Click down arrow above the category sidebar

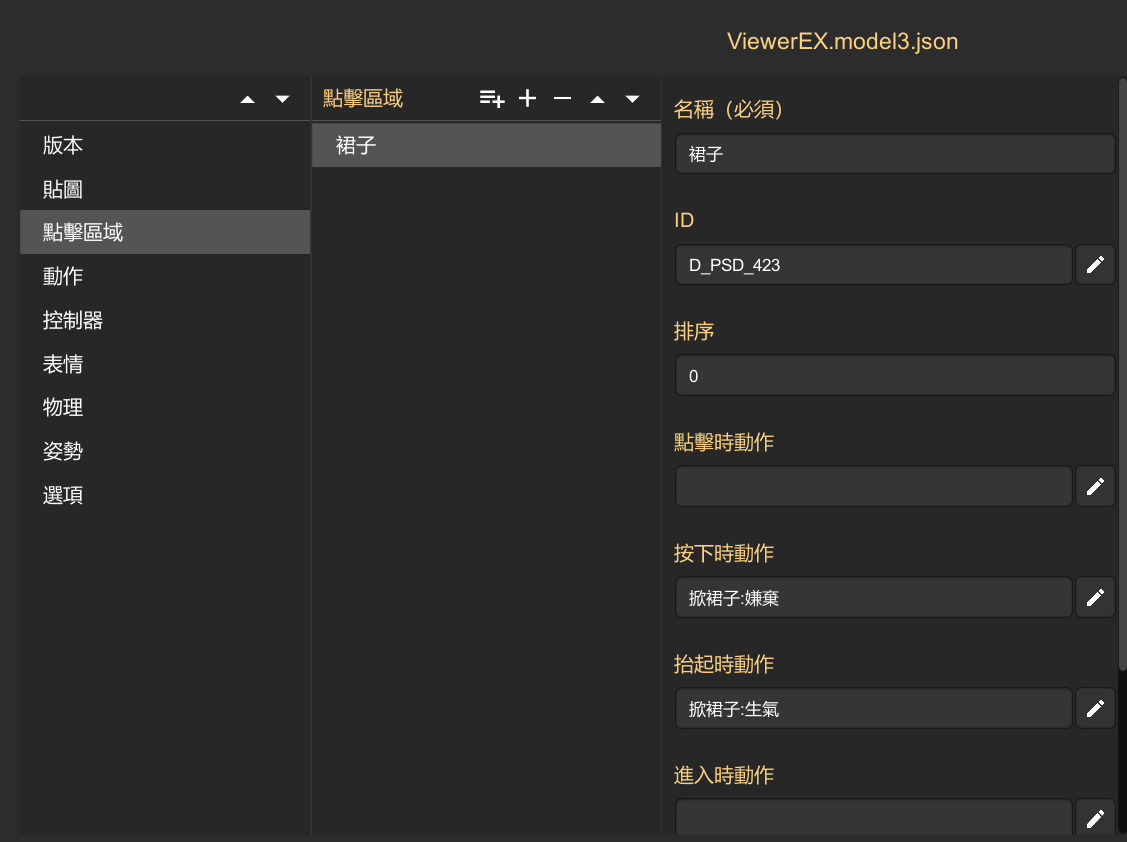(282, 99)
